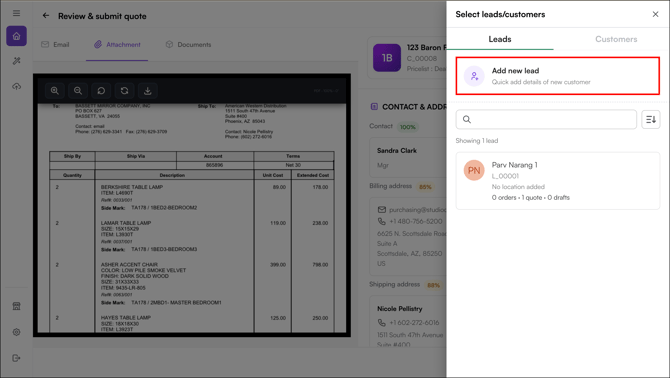The height and width of the screenshot is (378, 670).
Task: Open the store icon in sidebar
Action: tap(16, 306)
